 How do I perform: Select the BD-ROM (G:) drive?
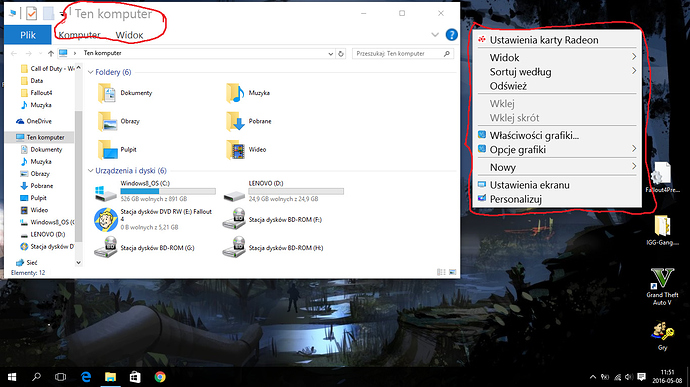pyautogui.click(x=144, y=247)
